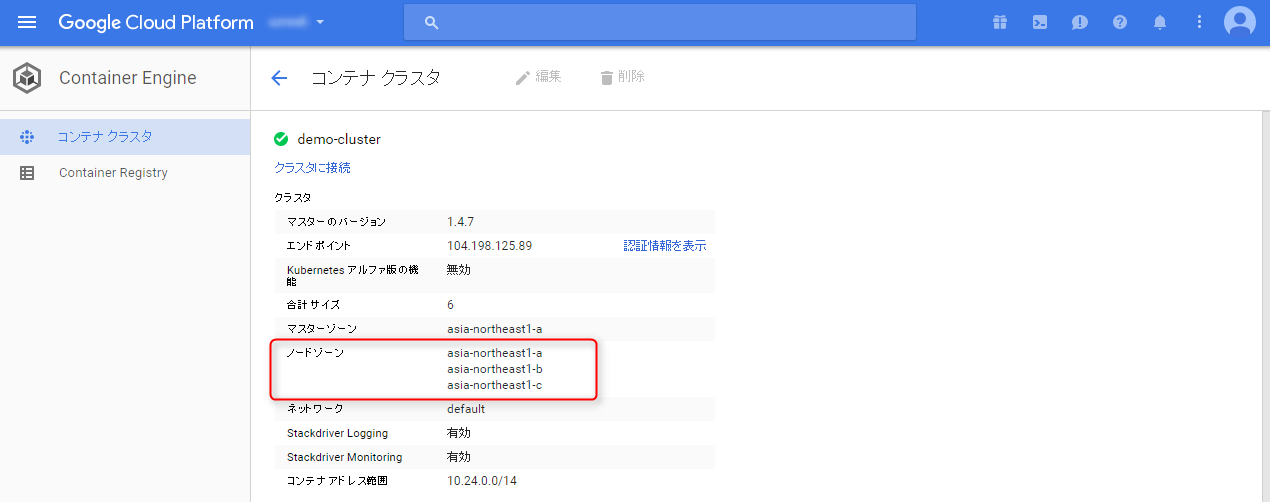
Task: Click the node zone asia-northeast1-c
Action: point(494,385)
